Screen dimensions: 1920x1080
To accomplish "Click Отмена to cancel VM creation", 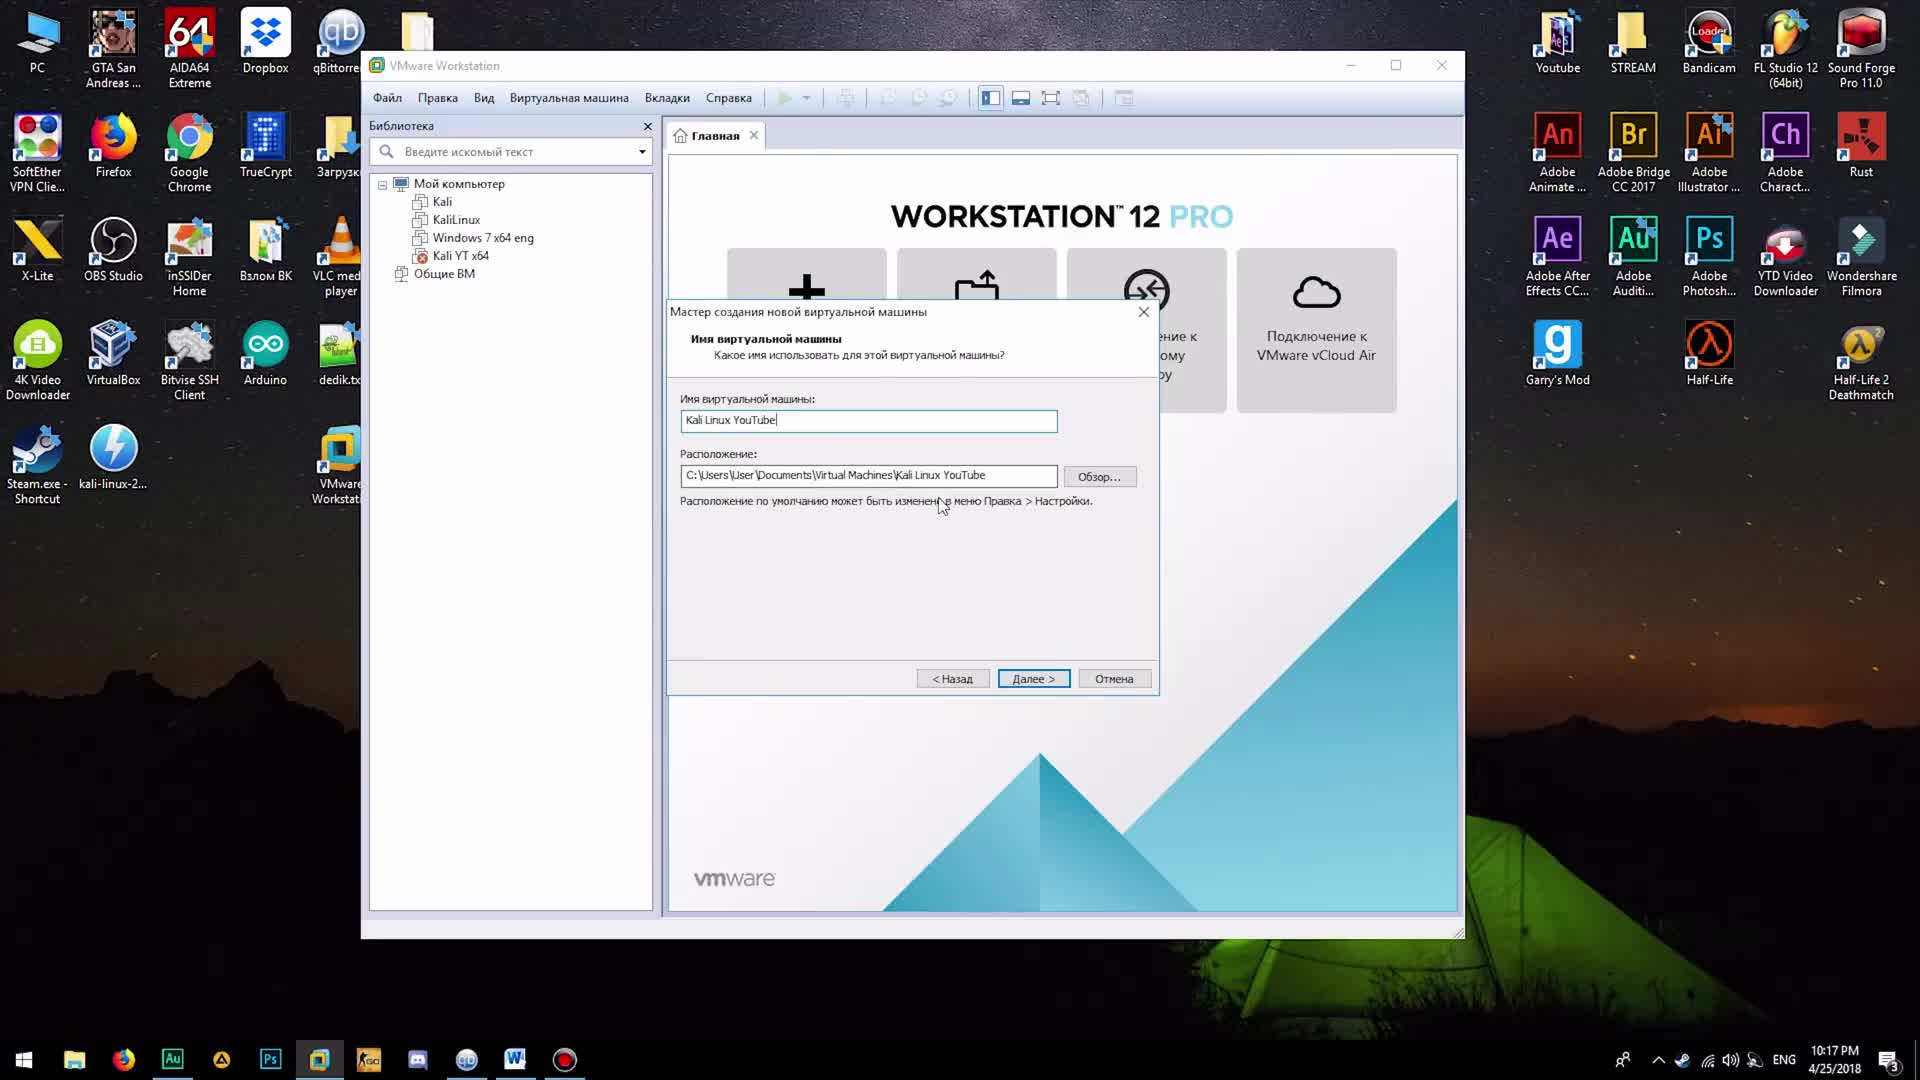I will 1114,678.
